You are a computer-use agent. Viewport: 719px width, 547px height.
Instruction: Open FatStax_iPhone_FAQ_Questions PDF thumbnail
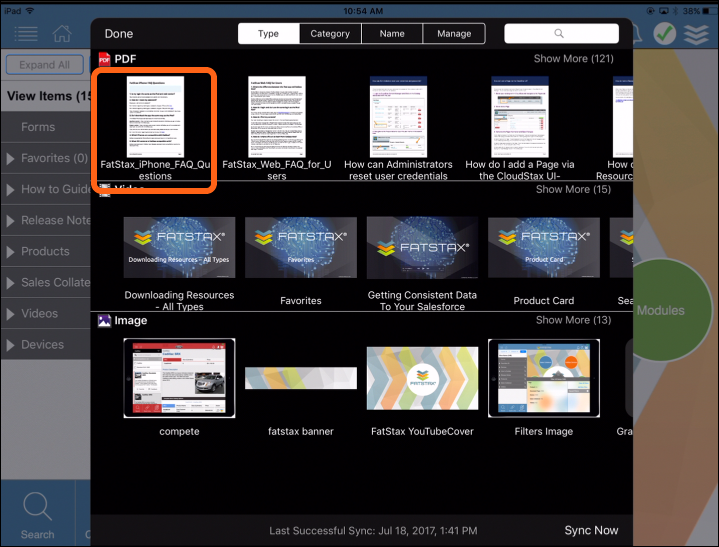(x=155, y=117)
